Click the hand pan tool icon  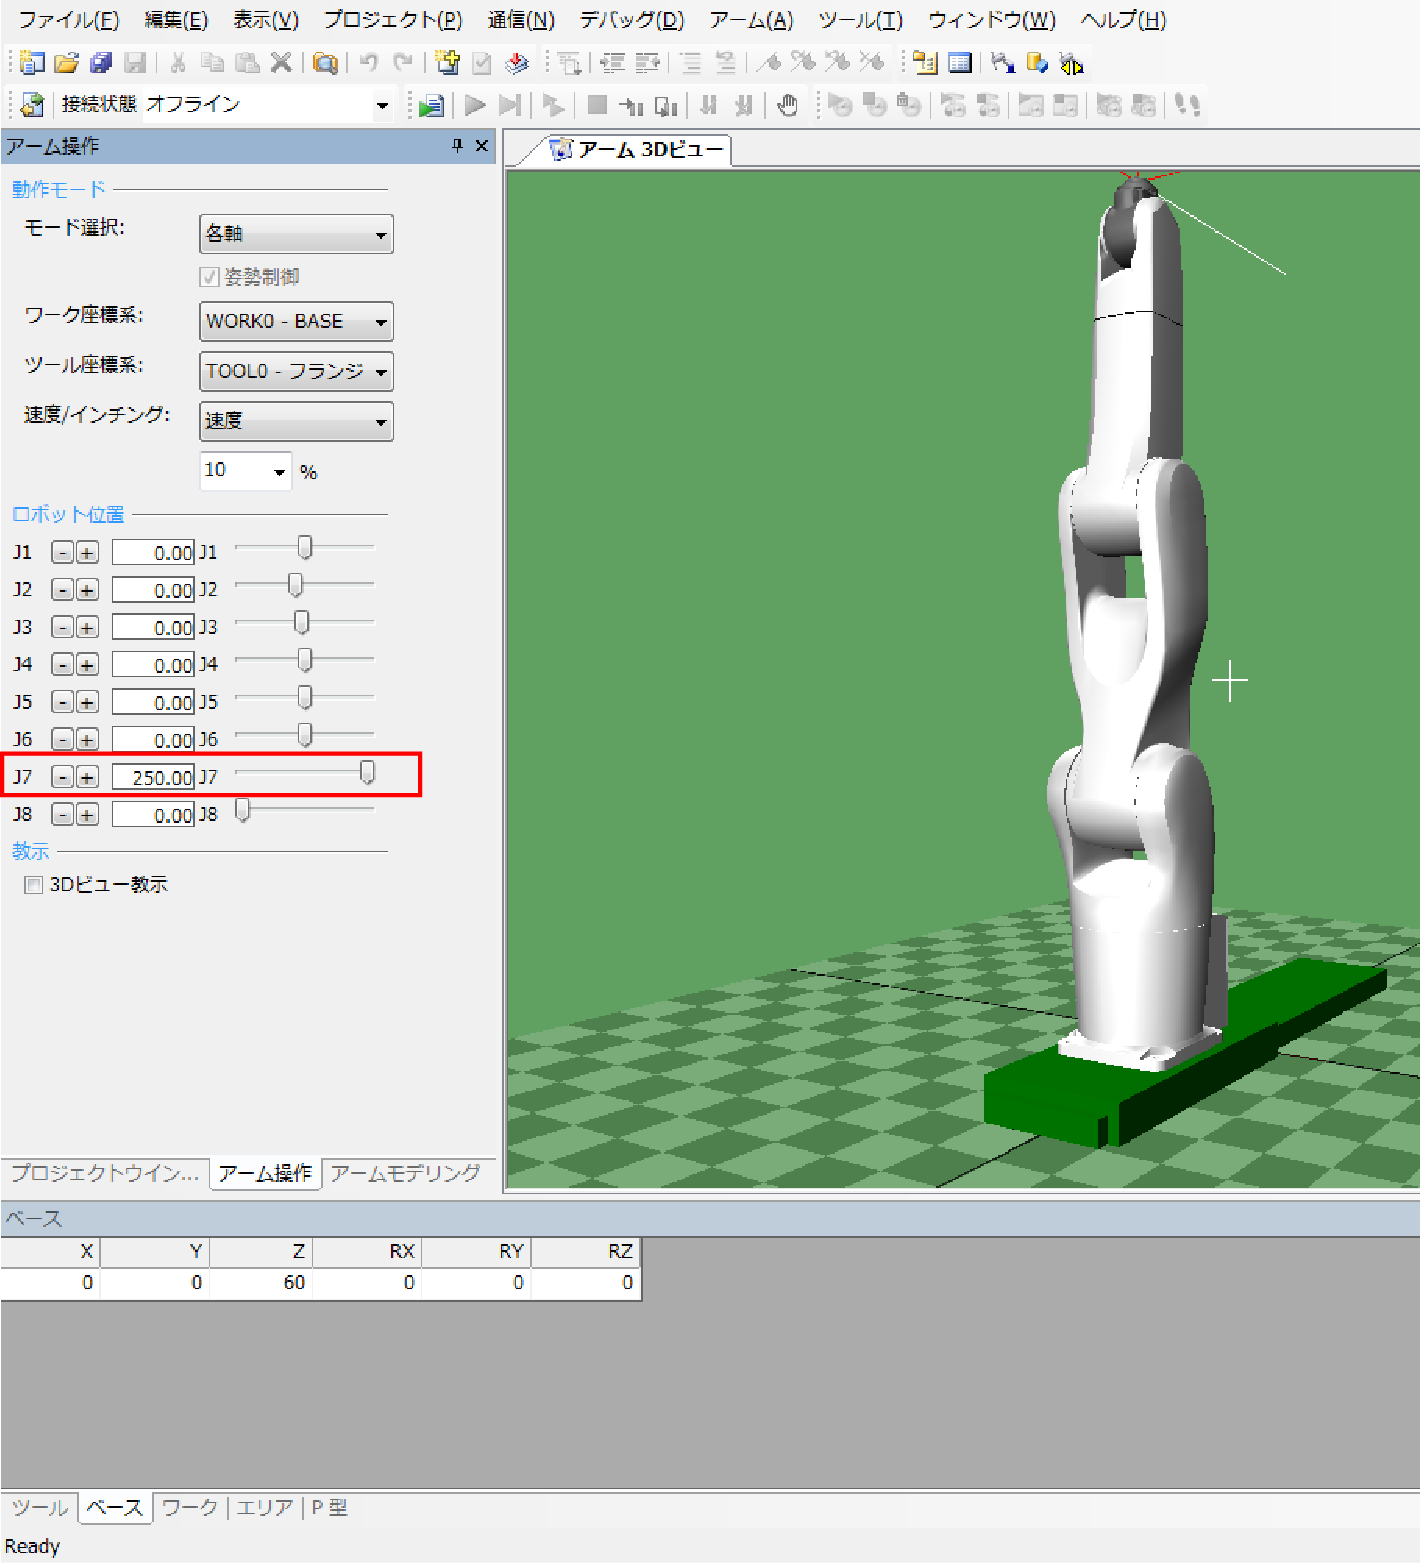[788, 105]
